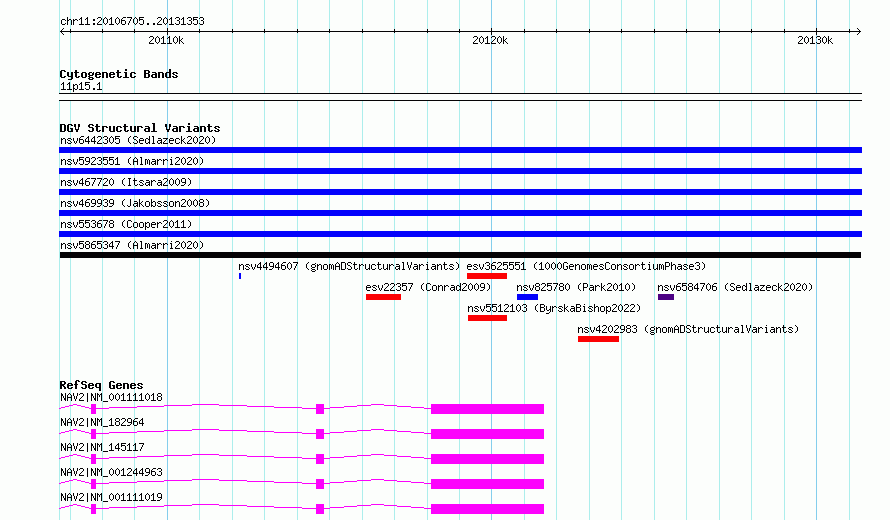Screen dimensions: 890x520
Task: Click the Cytogenetic Bands track title
Action: pyautogui.click(x=119, y=74)
